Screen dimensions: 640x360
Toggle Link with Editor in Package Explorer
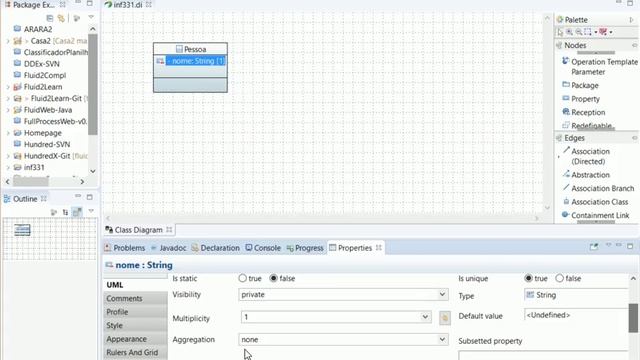click(61, 18)
